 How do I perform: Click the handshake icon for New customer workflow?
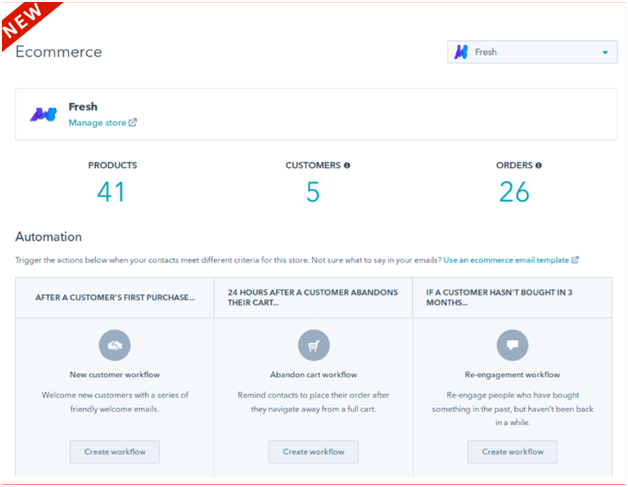pos(115,345)
